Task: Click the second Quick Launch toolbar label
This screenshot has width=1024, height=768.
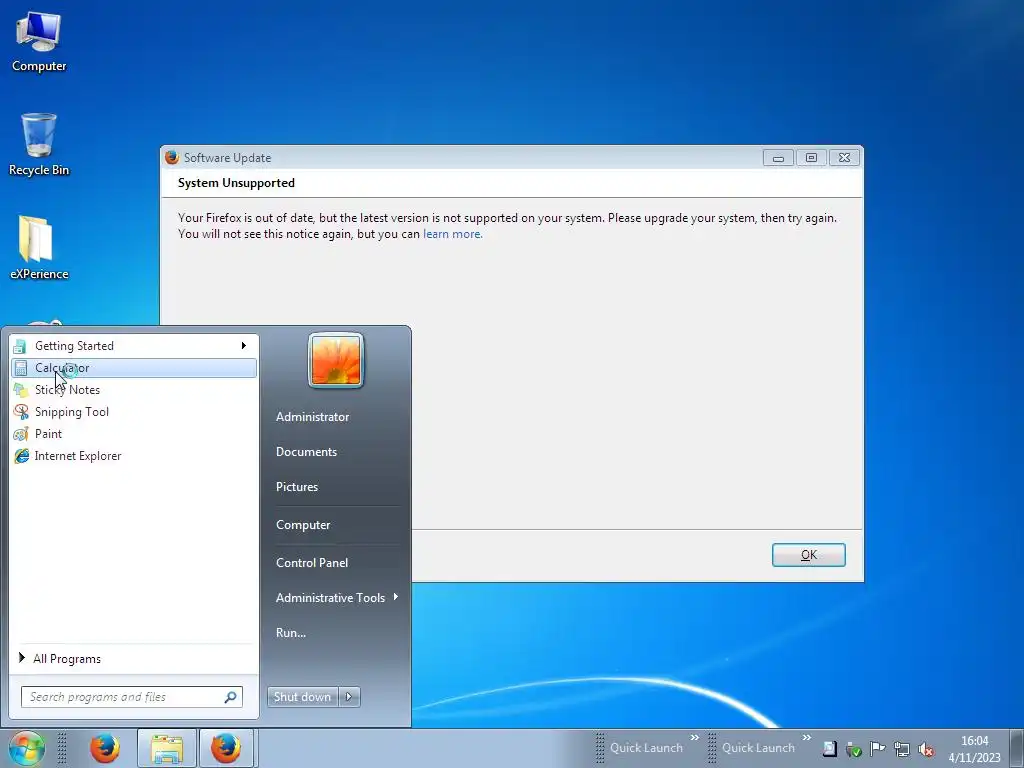Action: pos(758,748)
